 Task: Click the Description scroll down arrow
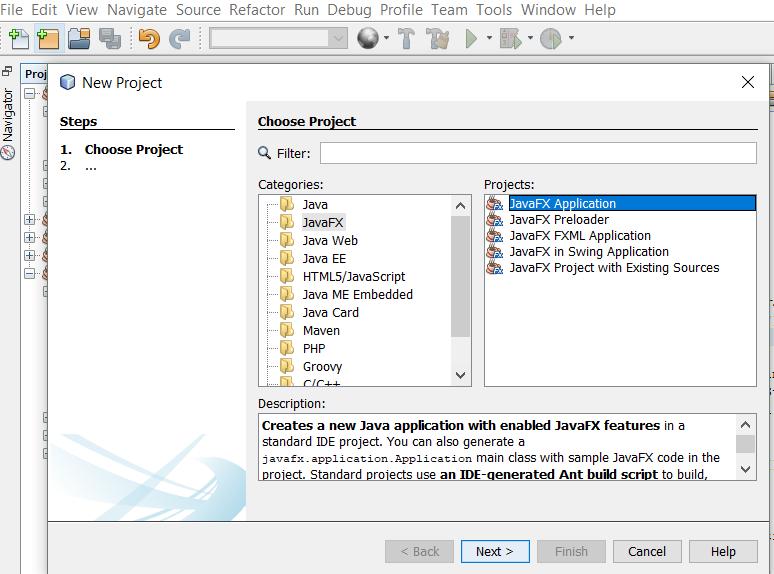[745, 469]
